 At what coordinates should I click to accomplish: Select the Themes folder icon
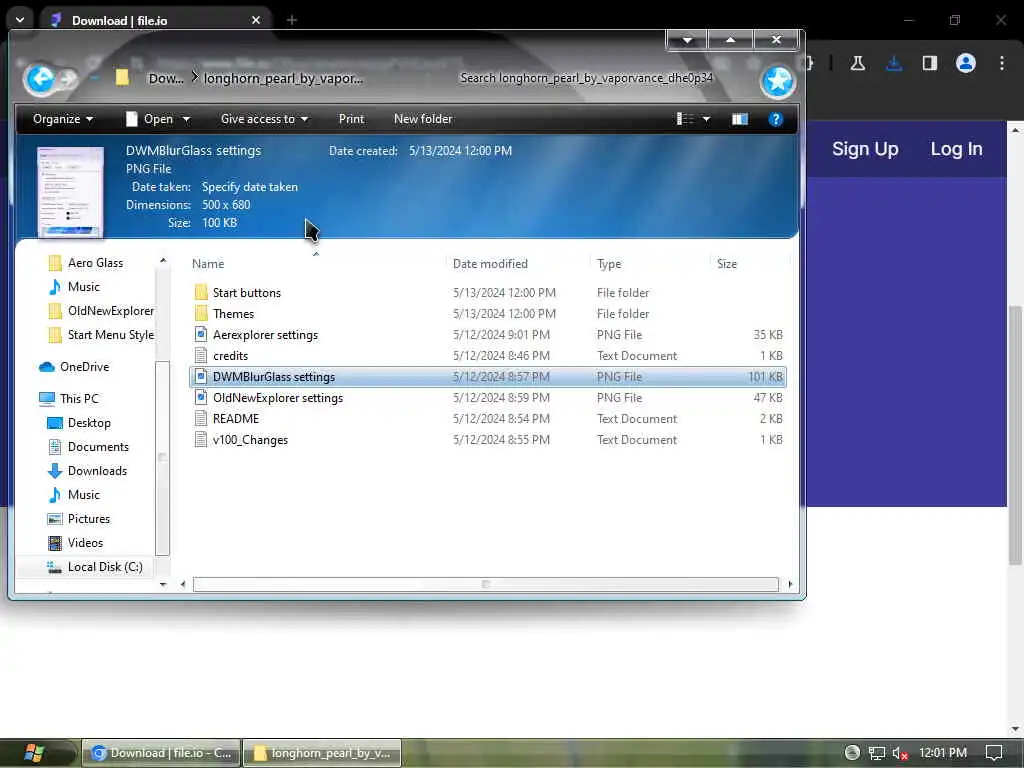point(201,313)
